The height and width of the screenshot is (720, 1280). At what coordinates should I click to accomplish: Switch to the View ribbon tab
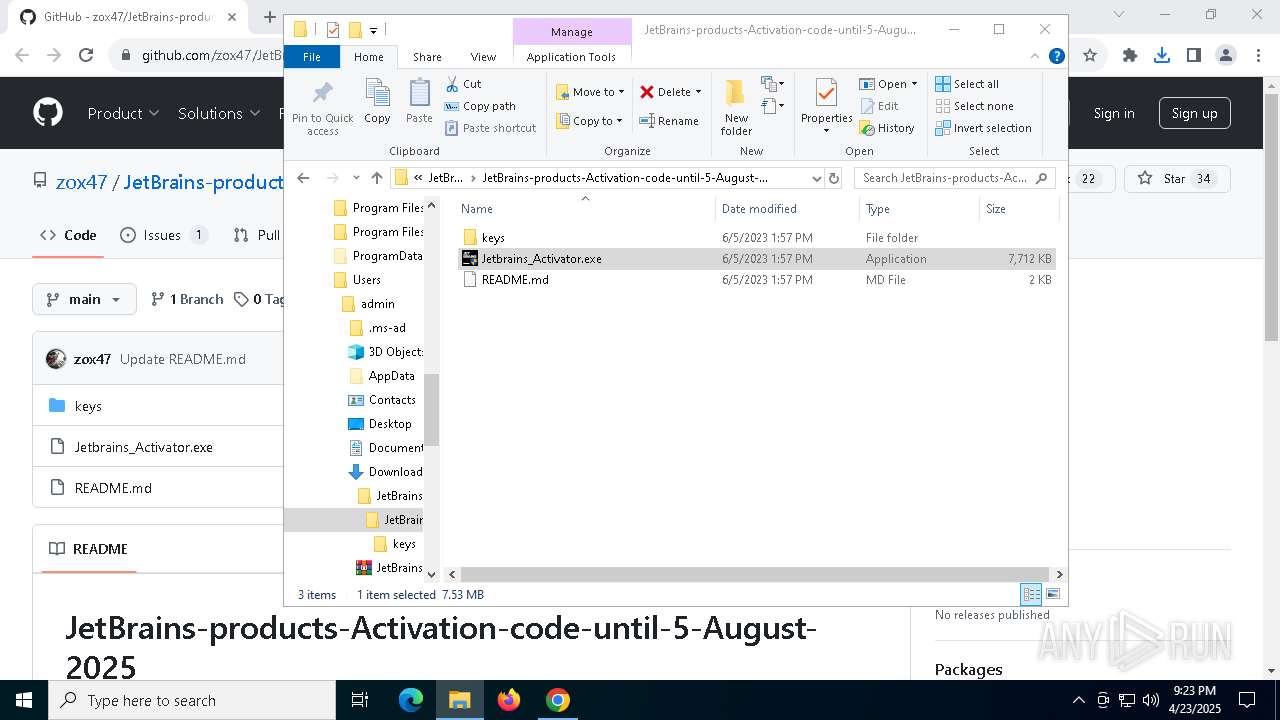coord(483,57)
